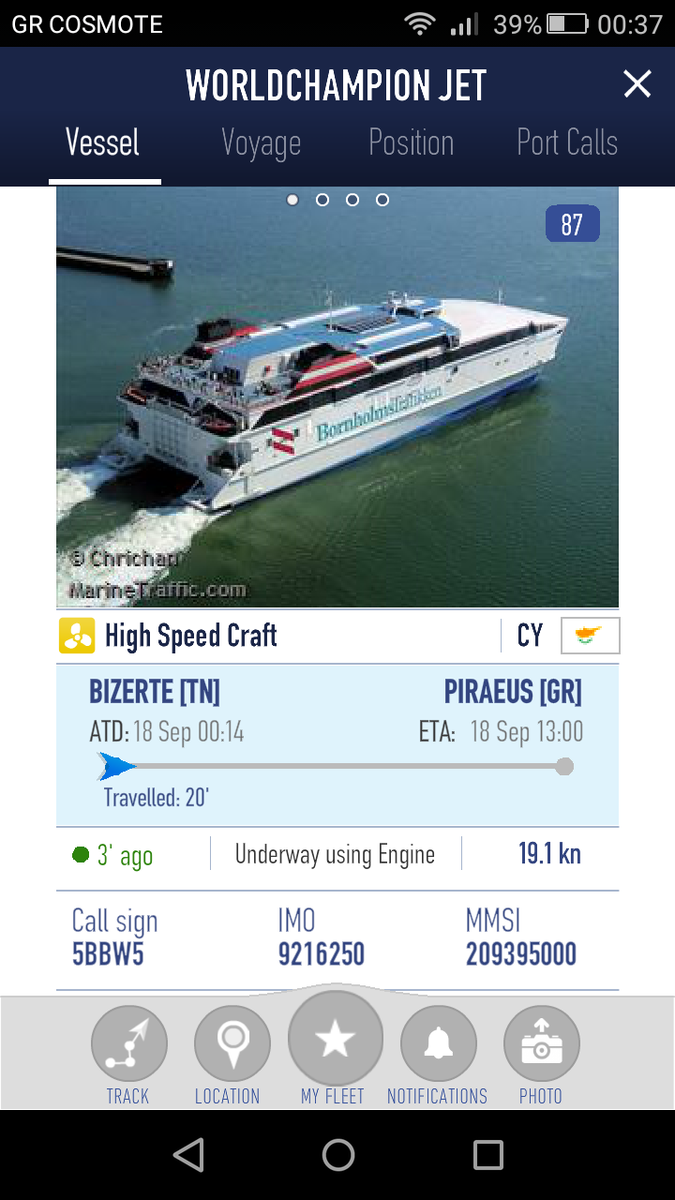Tap the Track route icon
The width and height of the screenshot is (675, 1200).
tap(128, 1044)
